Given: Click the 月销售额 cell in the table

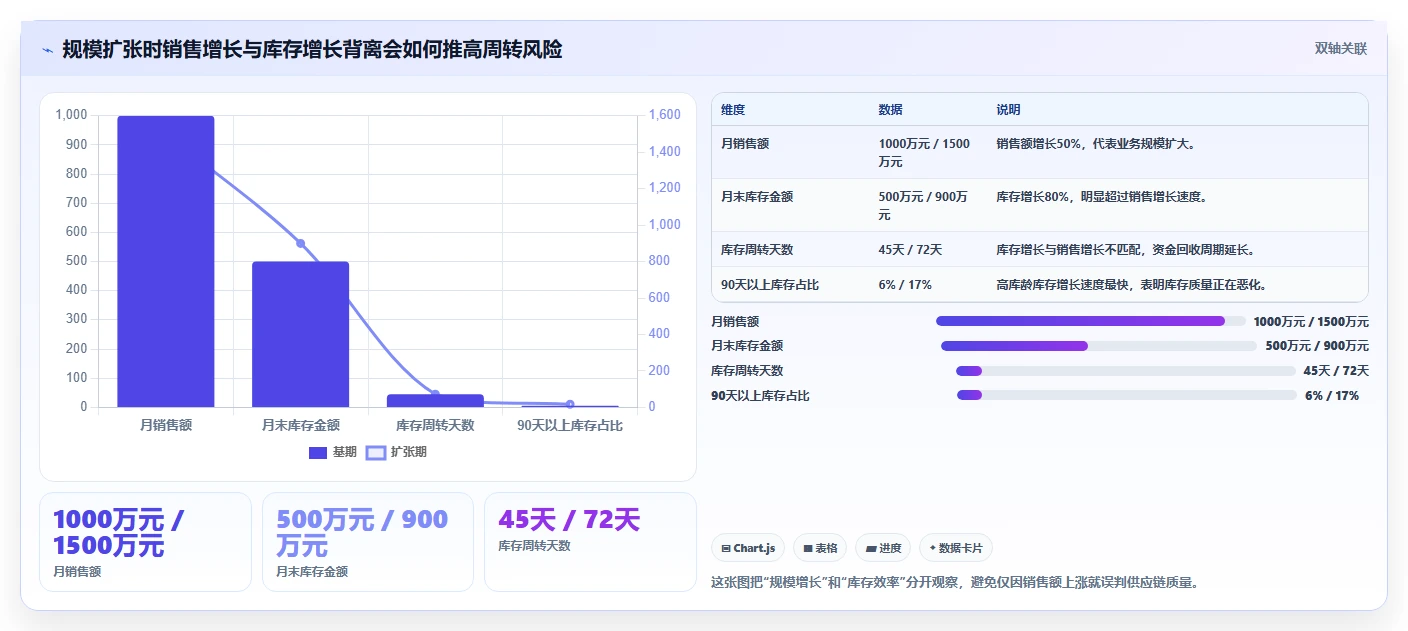Looking at the screenshot, I should [745, 144].
